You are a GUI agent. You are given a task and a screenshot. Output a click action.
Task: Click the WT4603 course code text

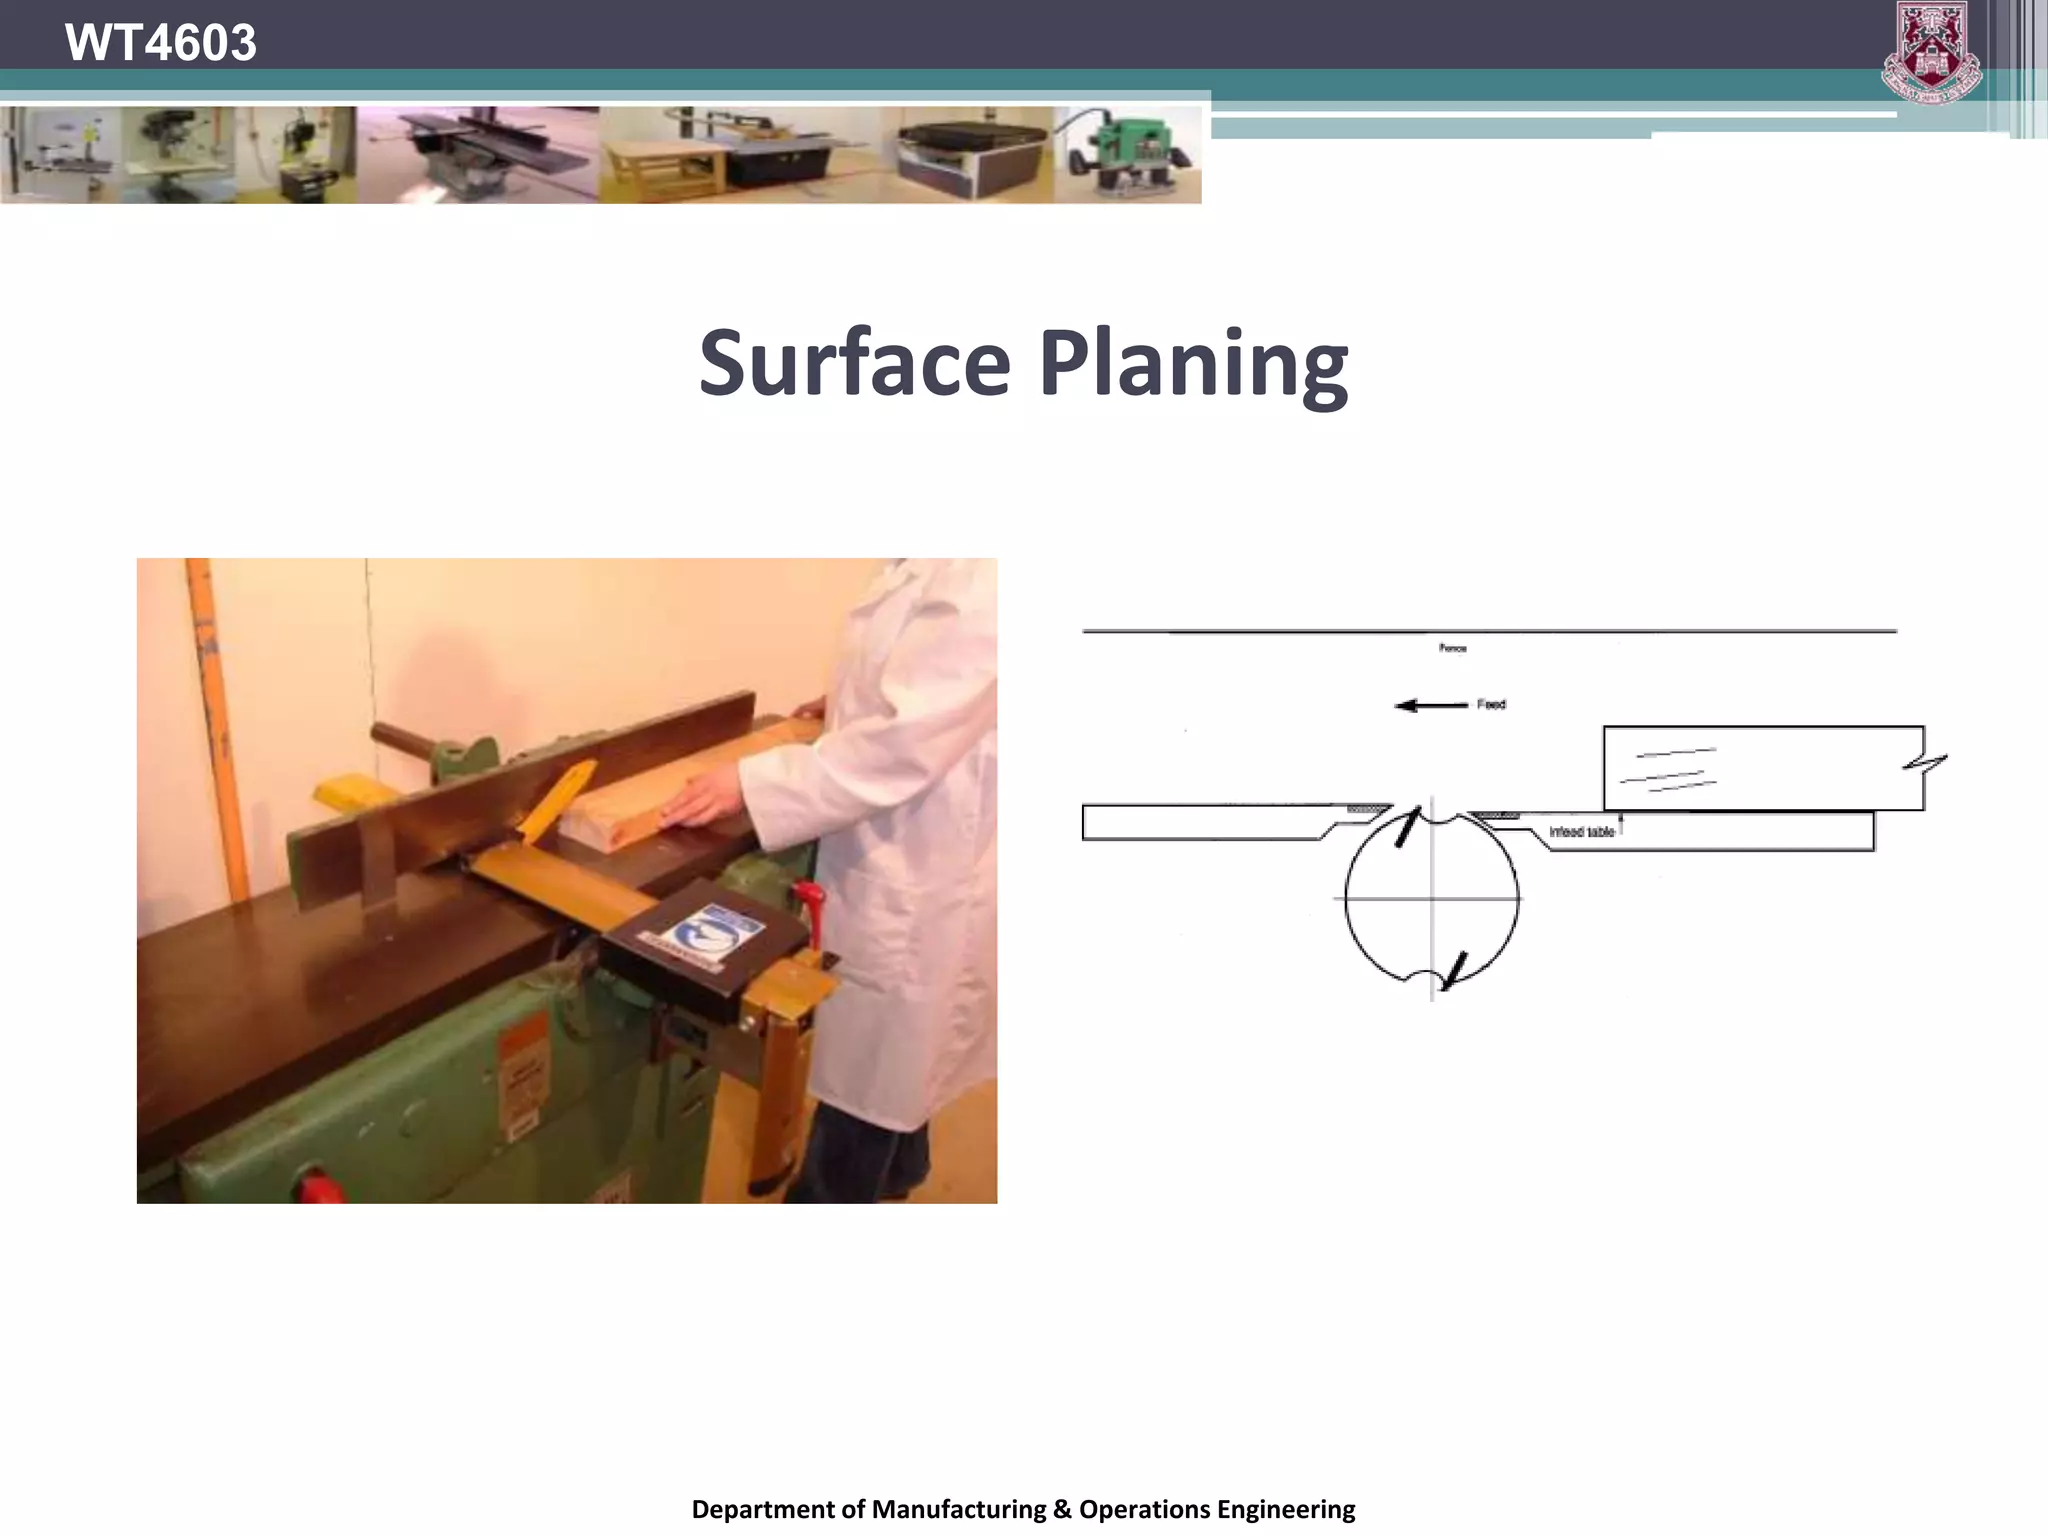point(160,42)
